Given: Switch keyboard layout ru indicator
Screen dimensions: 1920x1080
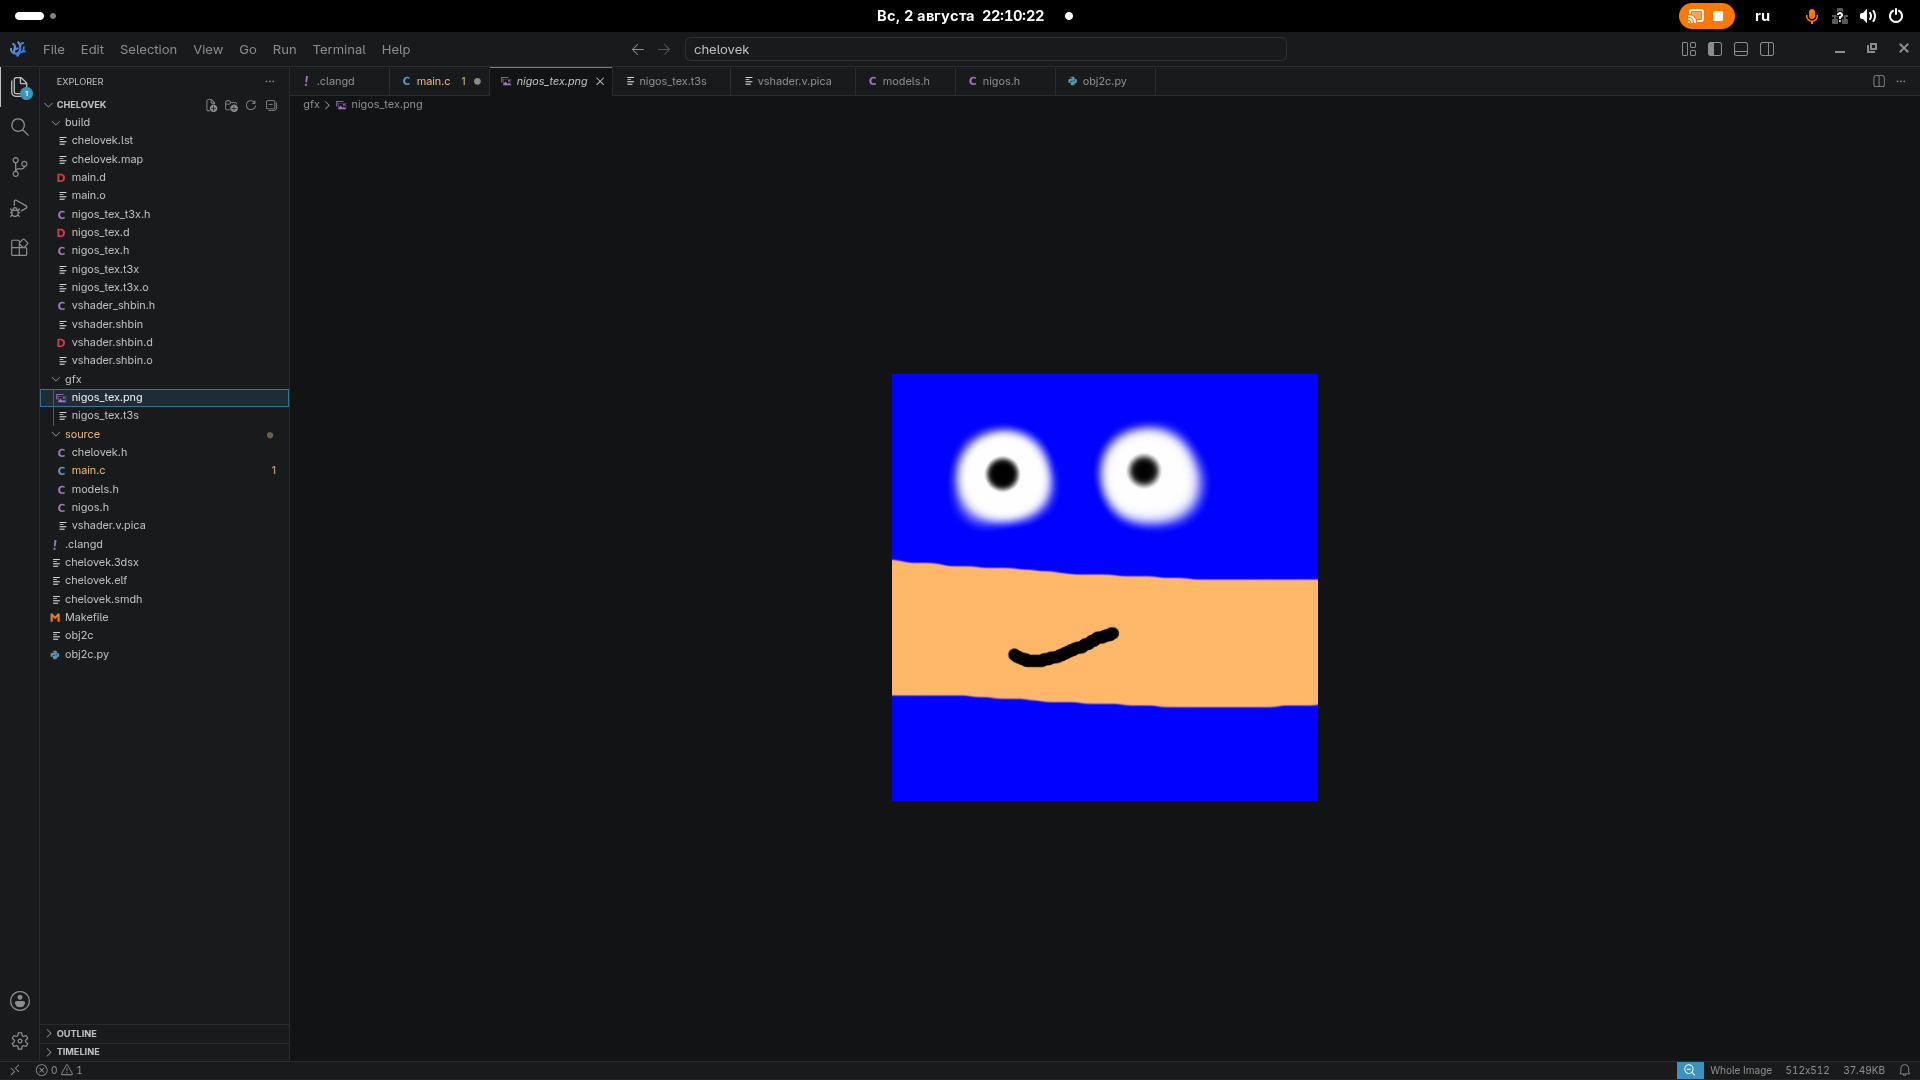Looking at the screenshot, I should (x=1762, y=16).
